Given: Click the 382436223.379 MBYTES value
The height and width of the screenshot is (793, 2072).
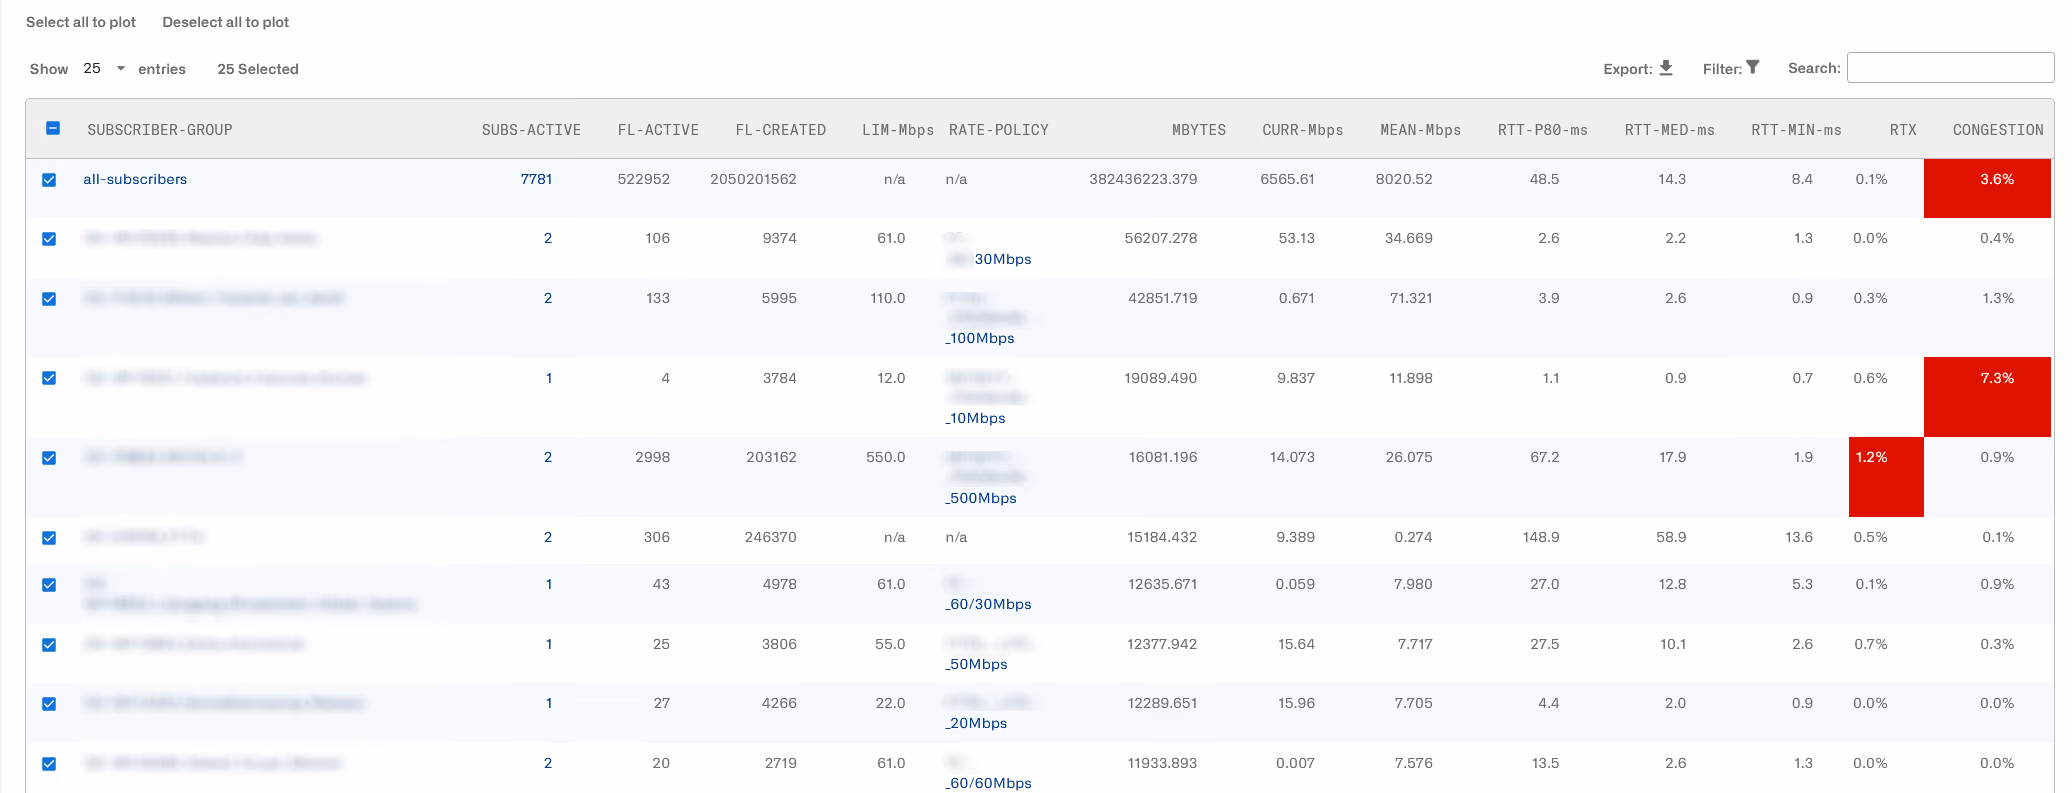Looking at the screenshot, I should pyautogui.click(x=1143, y=179).
